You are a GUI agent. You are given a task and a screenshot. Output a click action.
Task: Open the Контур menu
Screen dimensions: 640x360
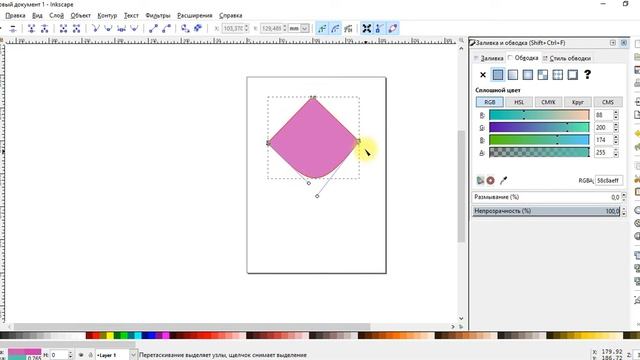click(107, 16)
